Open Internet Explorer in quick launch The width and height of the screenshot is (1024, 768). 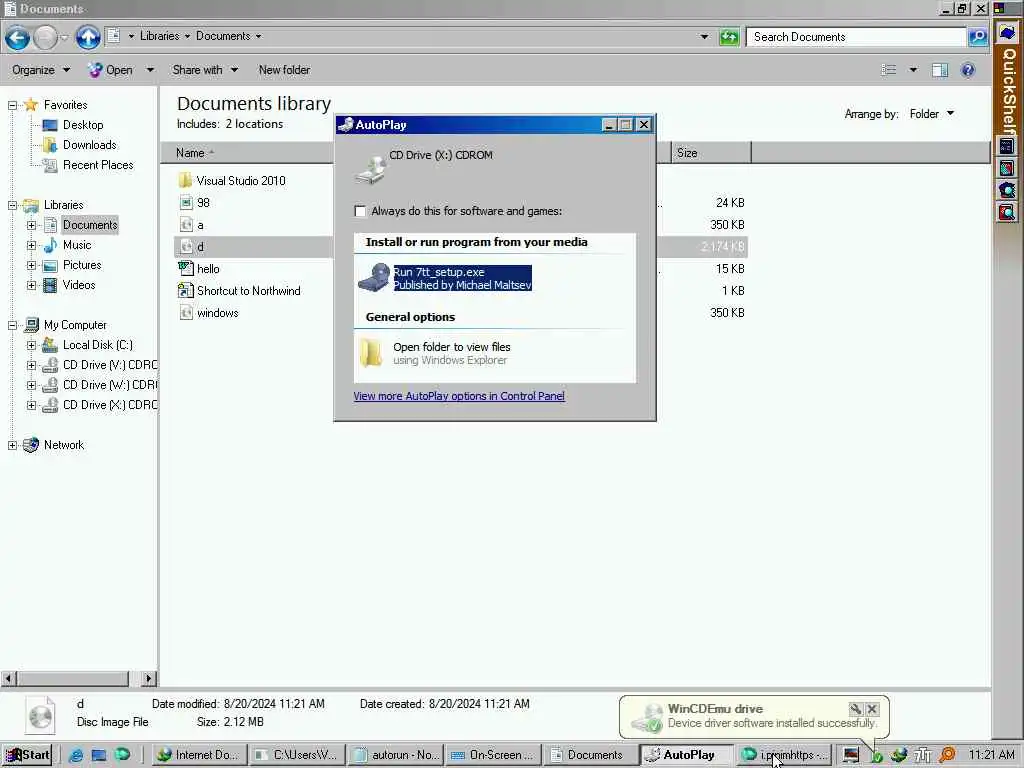click(x=76, y=755)
